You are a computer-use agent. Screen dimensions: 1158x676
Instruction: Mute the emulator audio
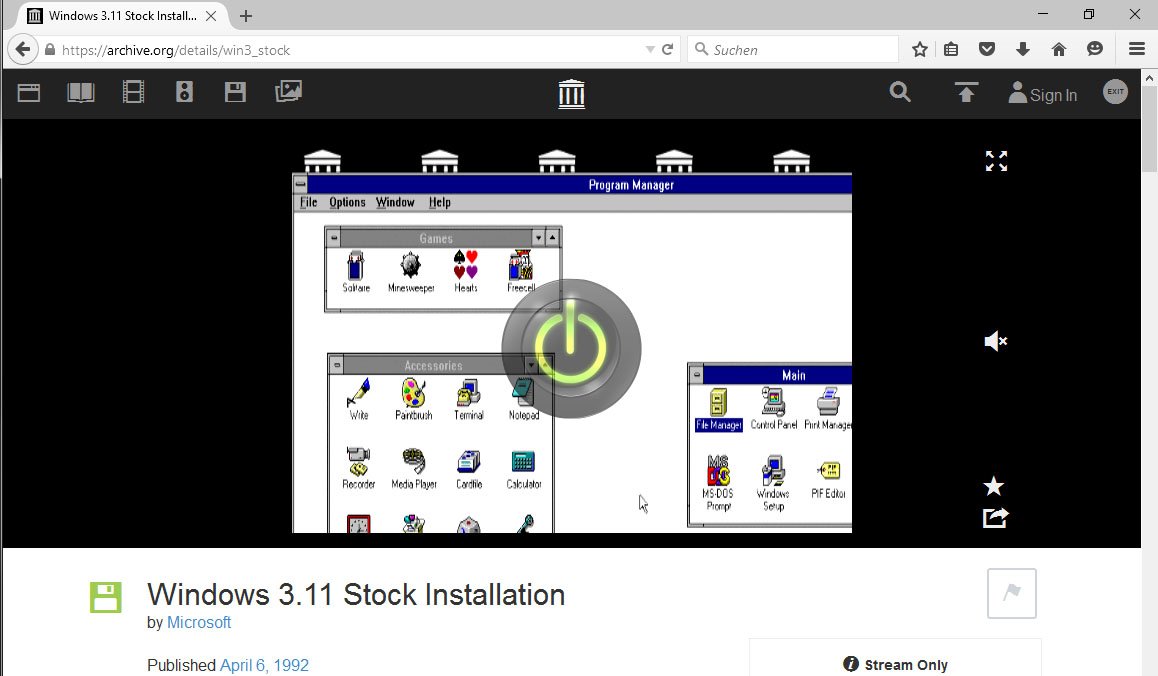[x=994, y=341]
